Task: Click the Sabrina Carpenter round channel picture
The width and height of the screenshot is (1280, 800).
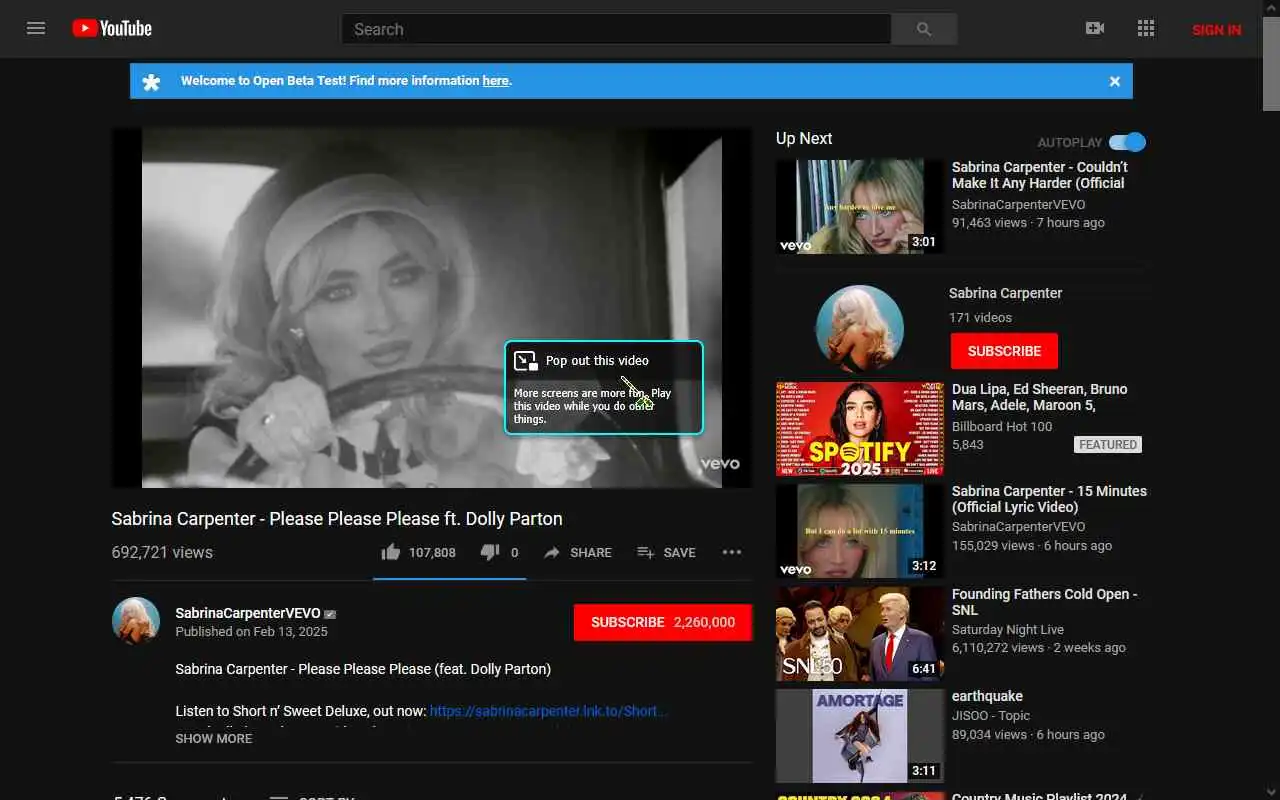Action: click(860, 329)
